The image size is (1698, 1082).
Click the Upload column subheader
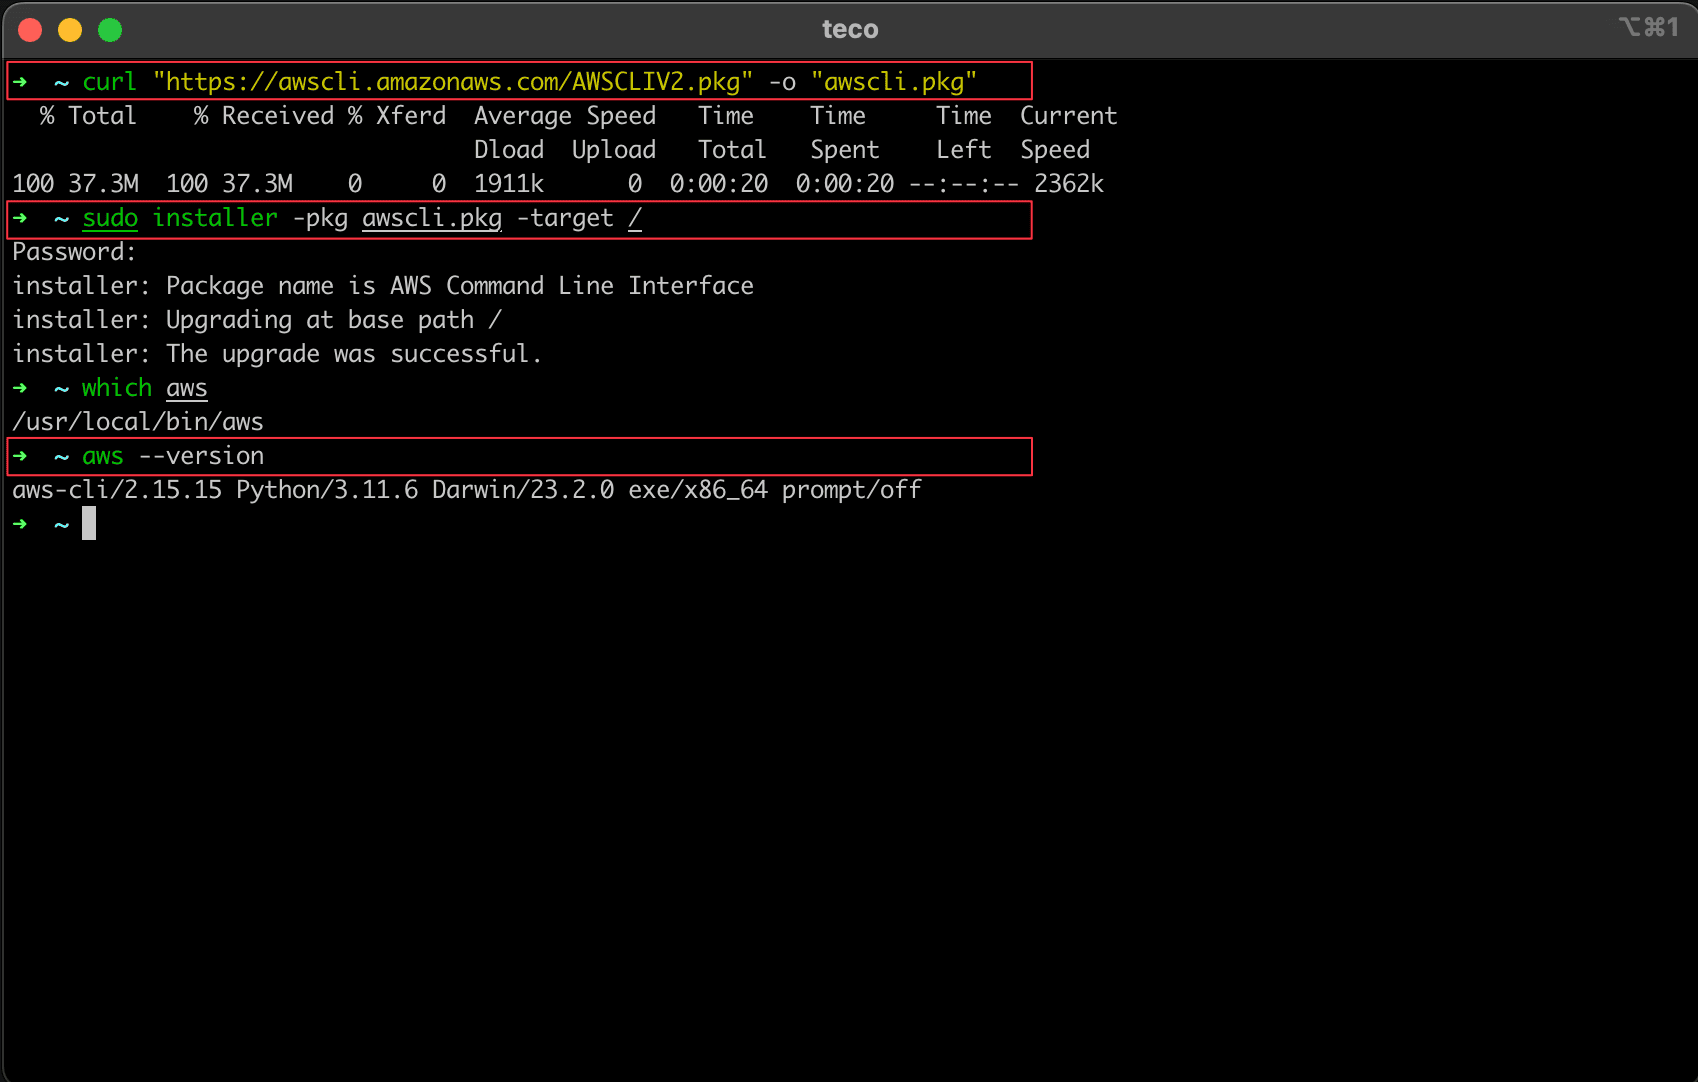(614, 150)
